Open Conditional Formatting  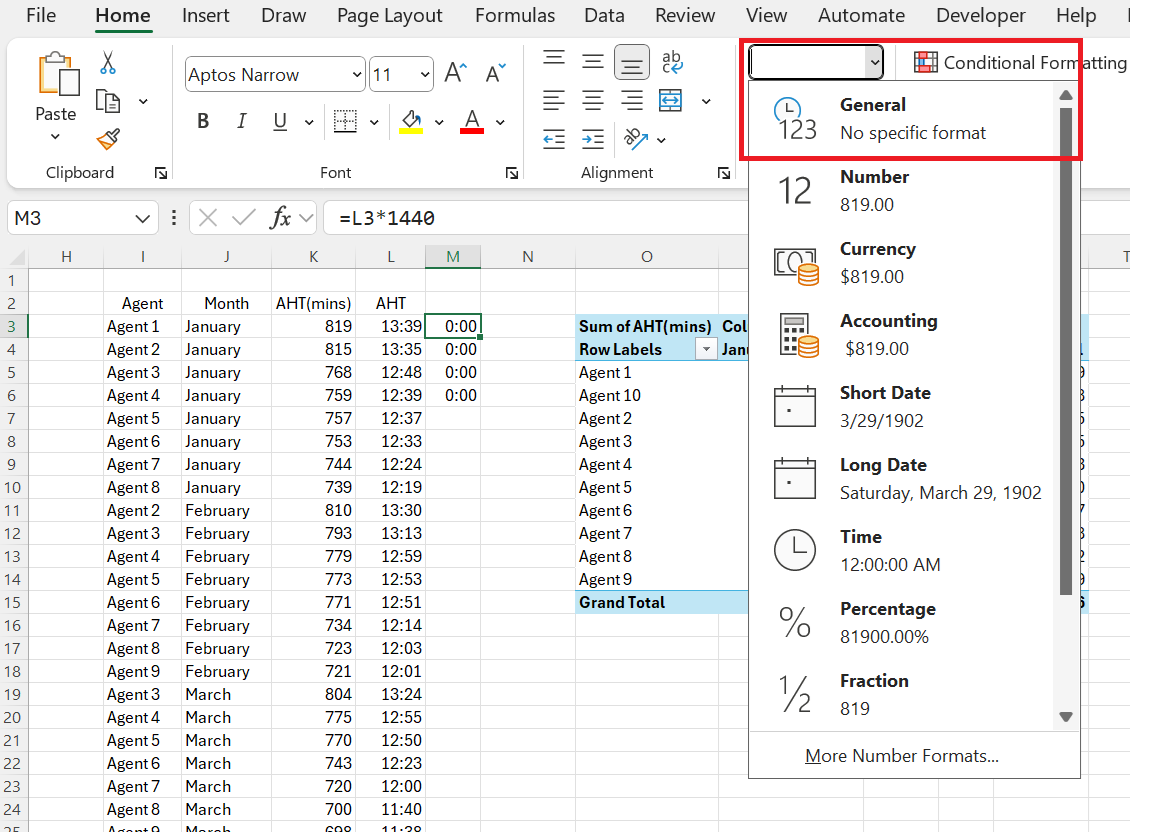tap(1020, 62)
